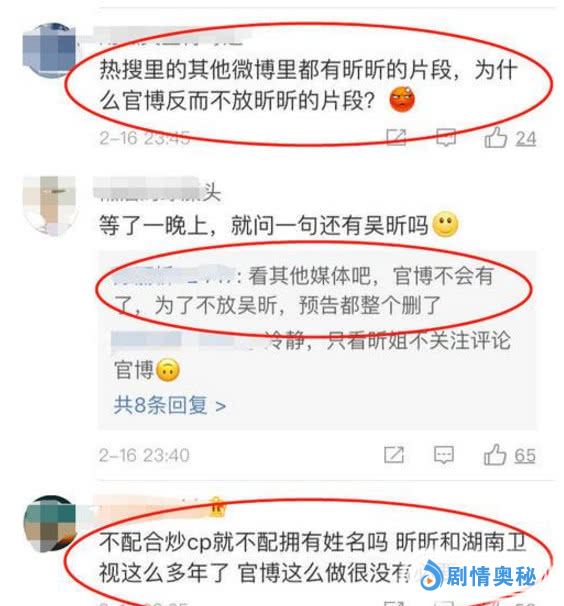
Task: Like the comment with 65 likes
Action: click(495, 454)
